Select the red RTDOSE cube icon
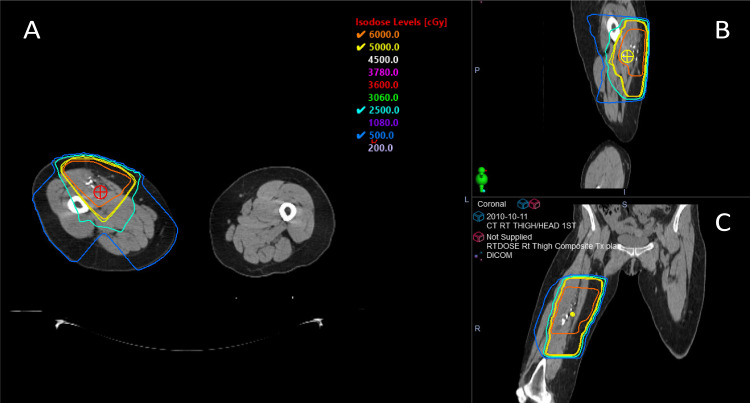Screen dimensions: 750x403 pos(478,237)
